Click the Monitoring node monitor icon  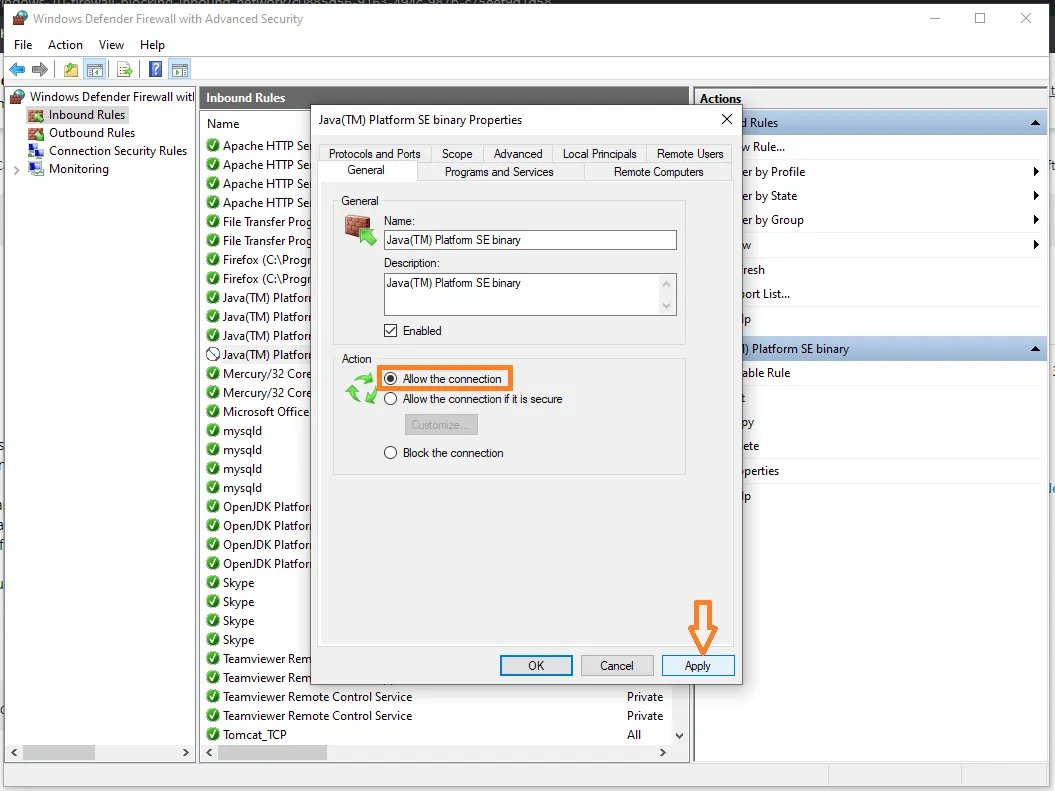pos(36,169)
